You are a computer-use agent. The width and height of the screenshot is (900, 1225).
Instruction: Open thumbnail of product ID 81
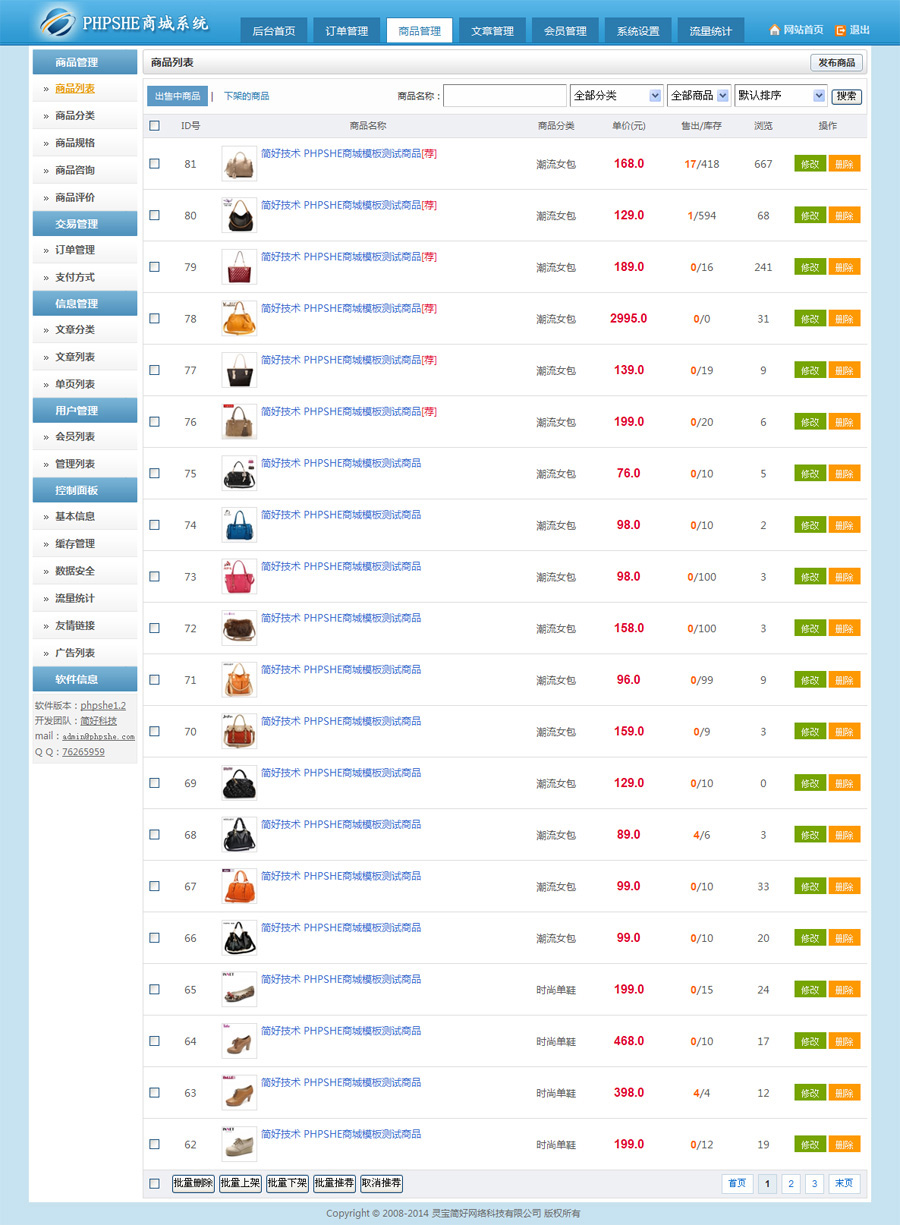tap(239, 164)
